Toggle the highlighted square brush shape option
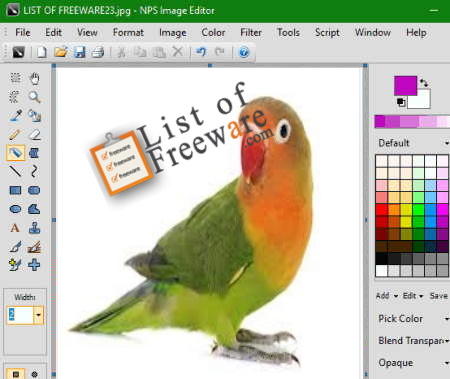Viewport: 450px width, 379px height. click(15, 374)
